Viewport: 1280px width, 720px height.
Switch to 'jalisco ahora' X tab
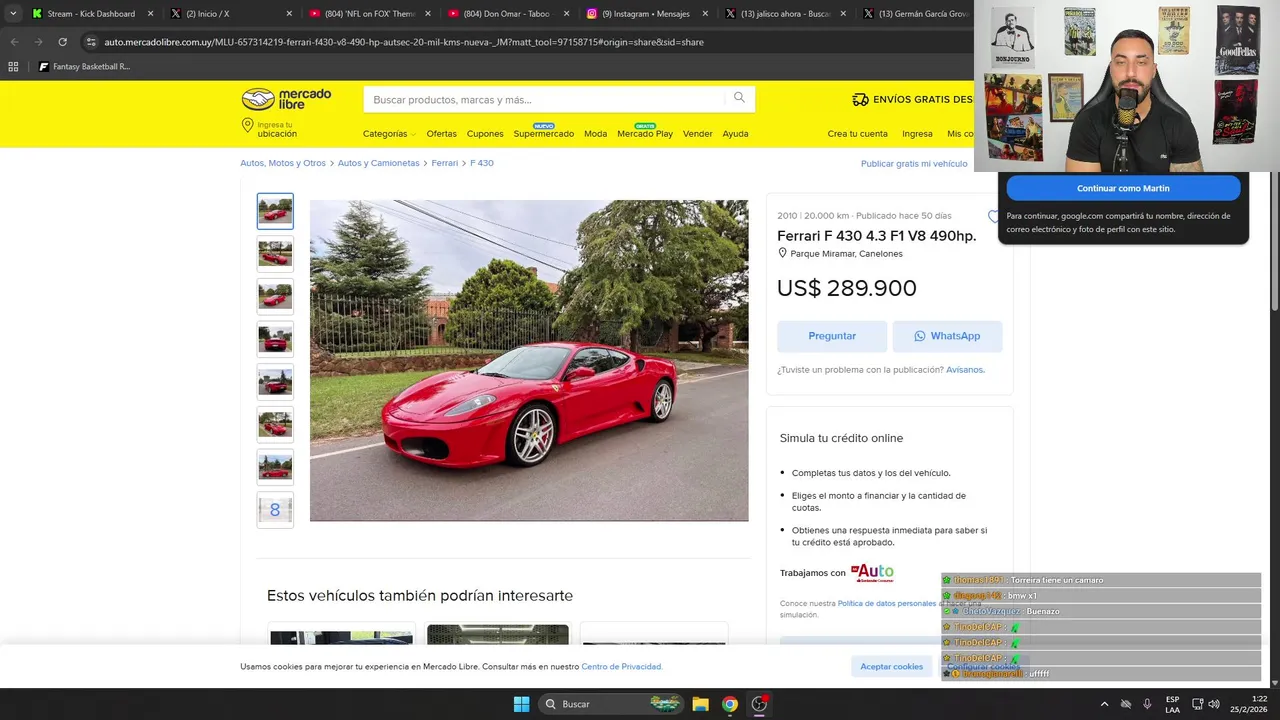click(x=783, y=14)
